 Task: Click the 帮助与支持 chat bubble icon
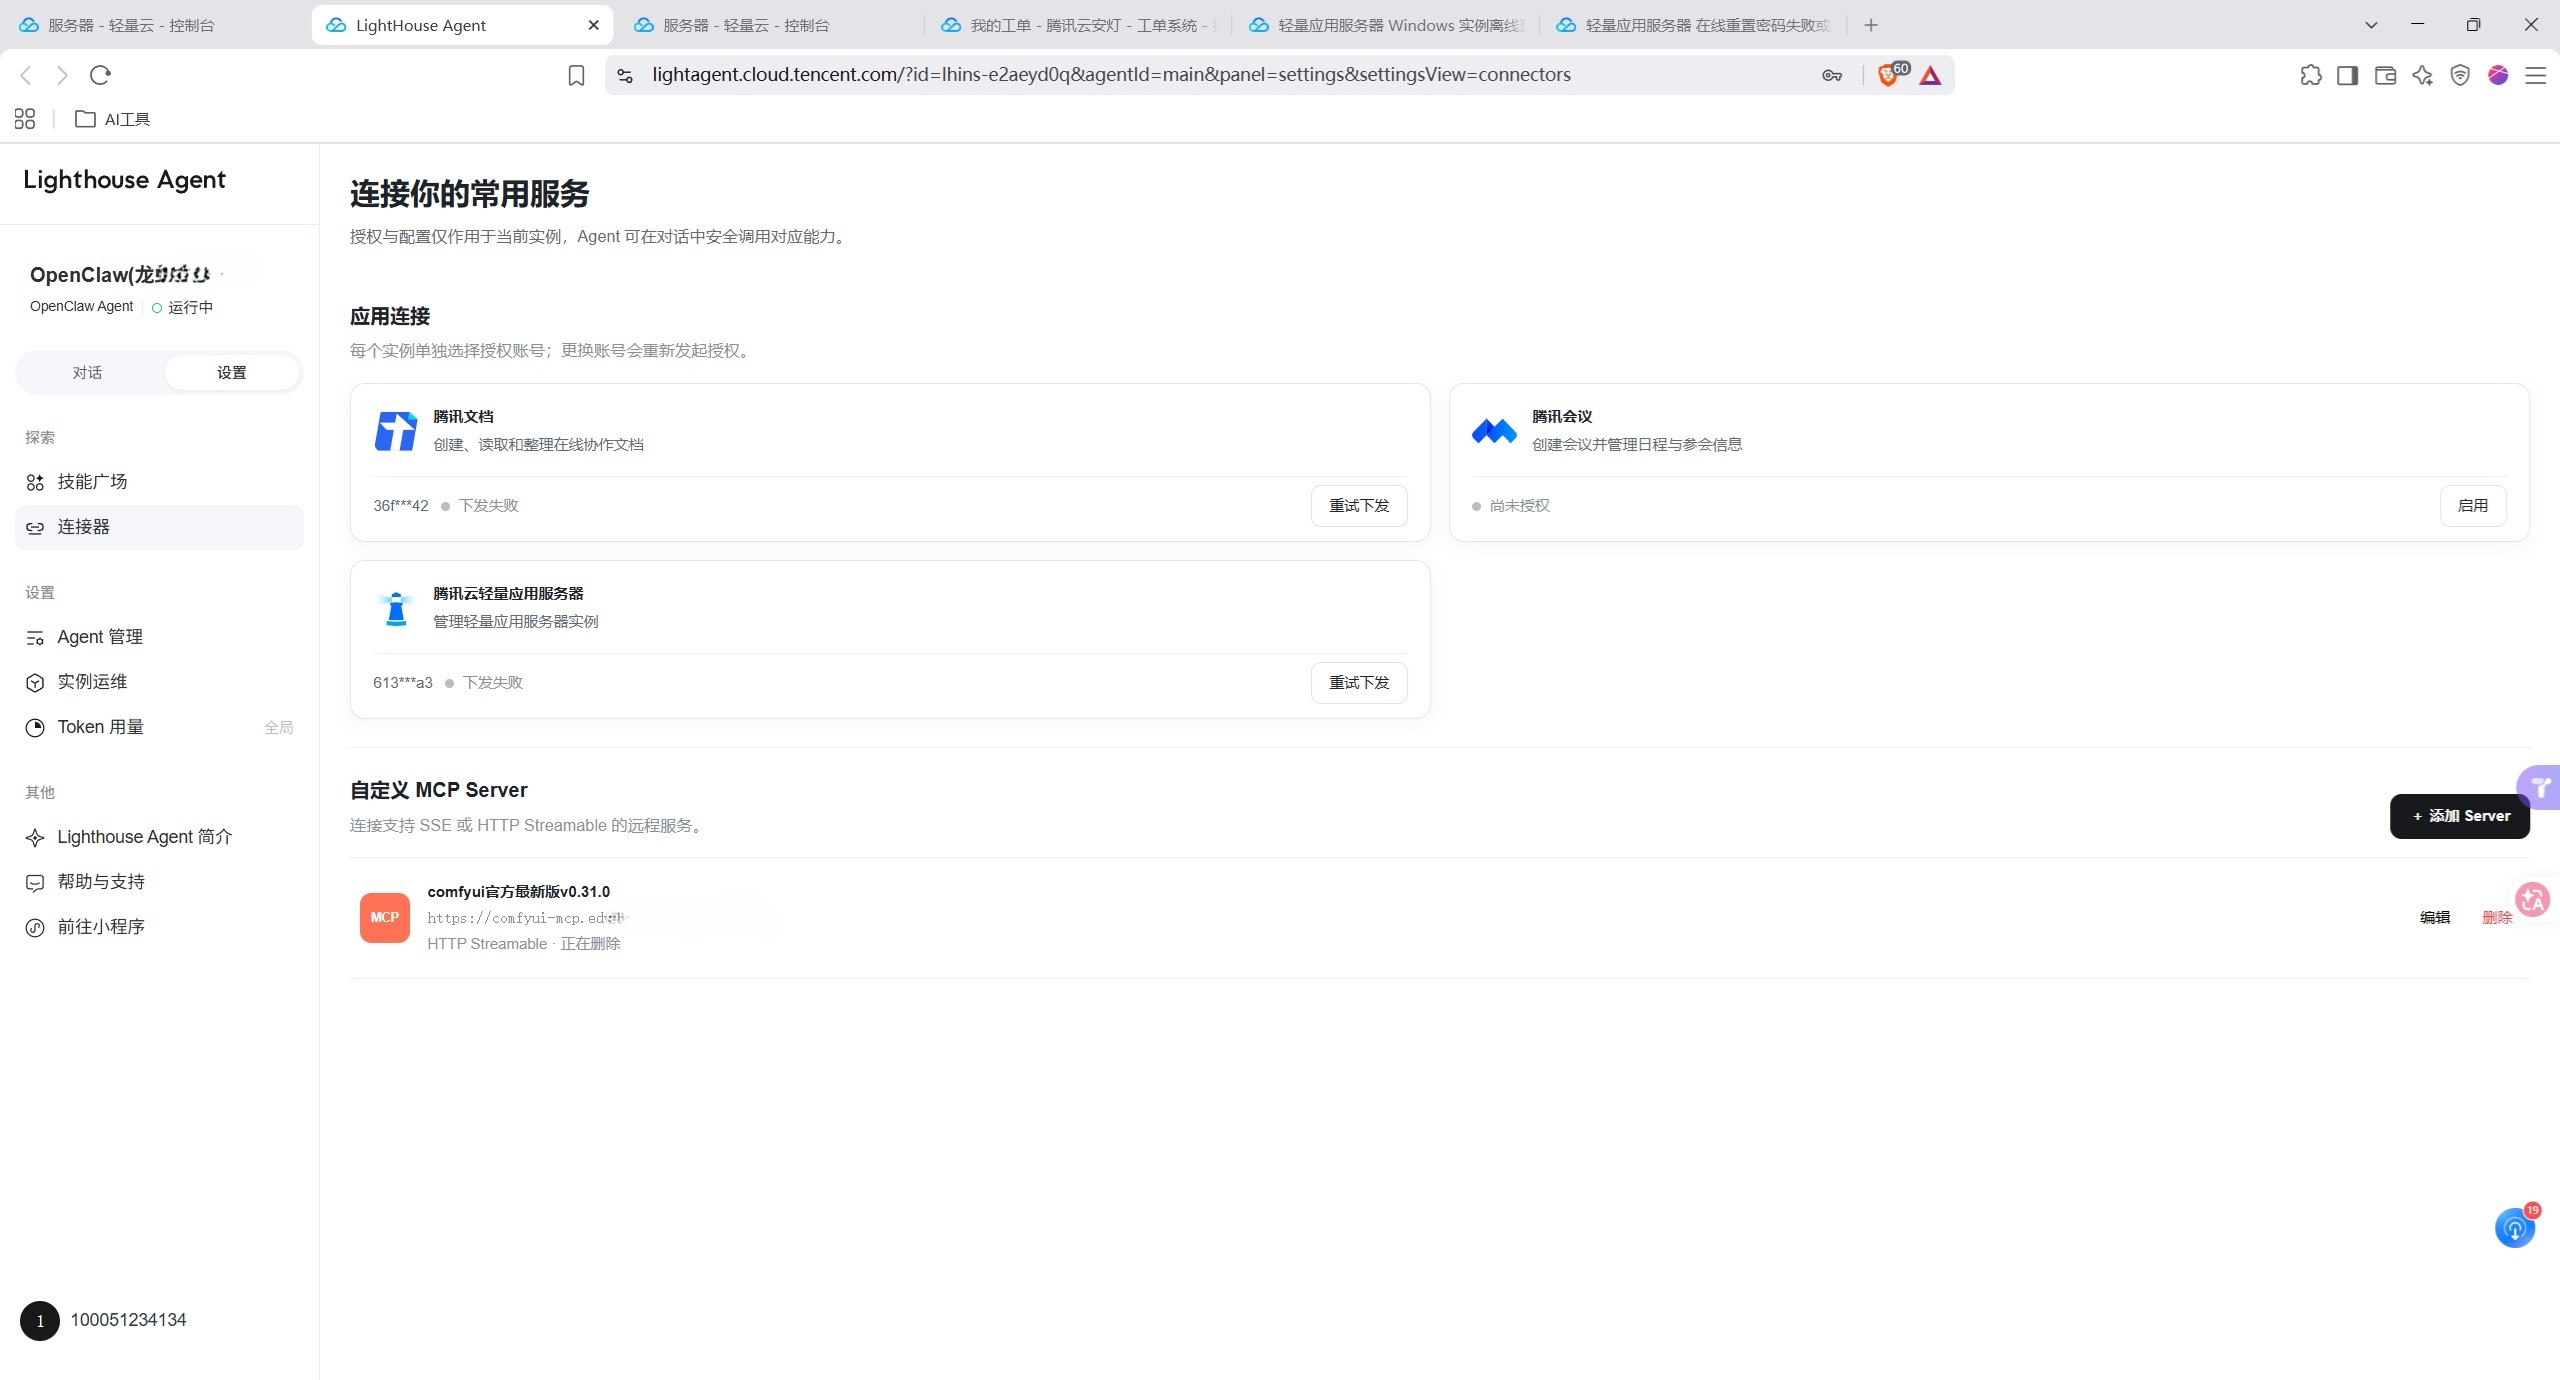point(35,883)
